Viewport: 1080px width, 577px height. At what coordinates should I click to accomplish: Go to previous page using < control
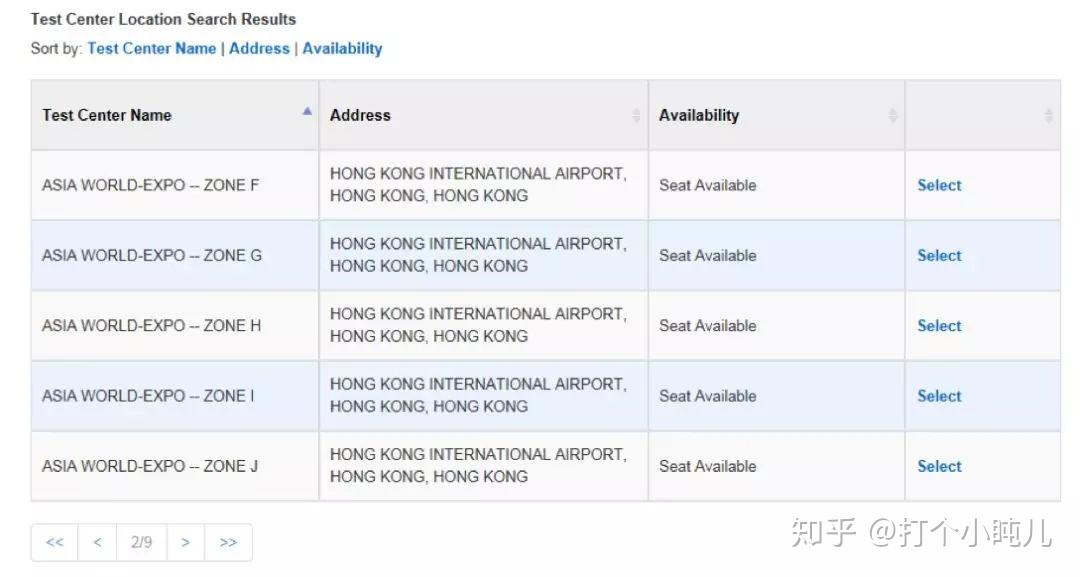click(97, 541)
